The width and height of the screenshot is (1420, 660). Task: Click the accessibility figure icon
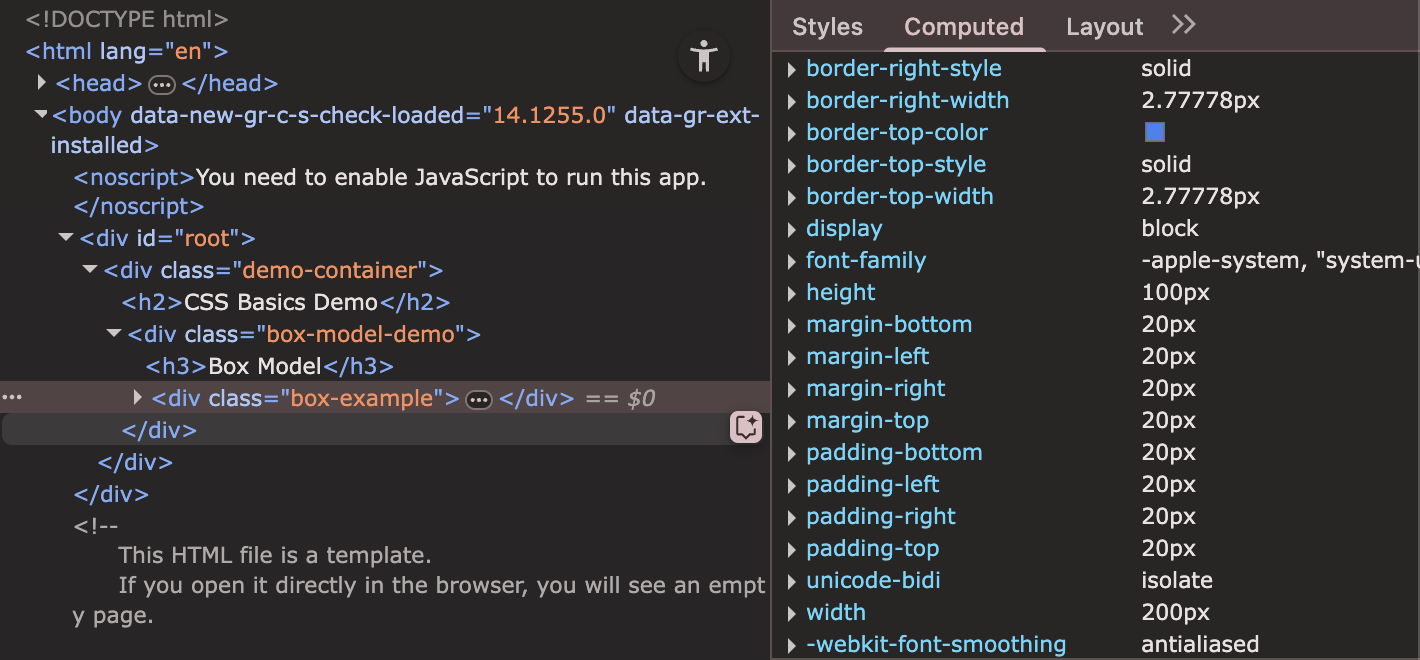tap(704, 56)
